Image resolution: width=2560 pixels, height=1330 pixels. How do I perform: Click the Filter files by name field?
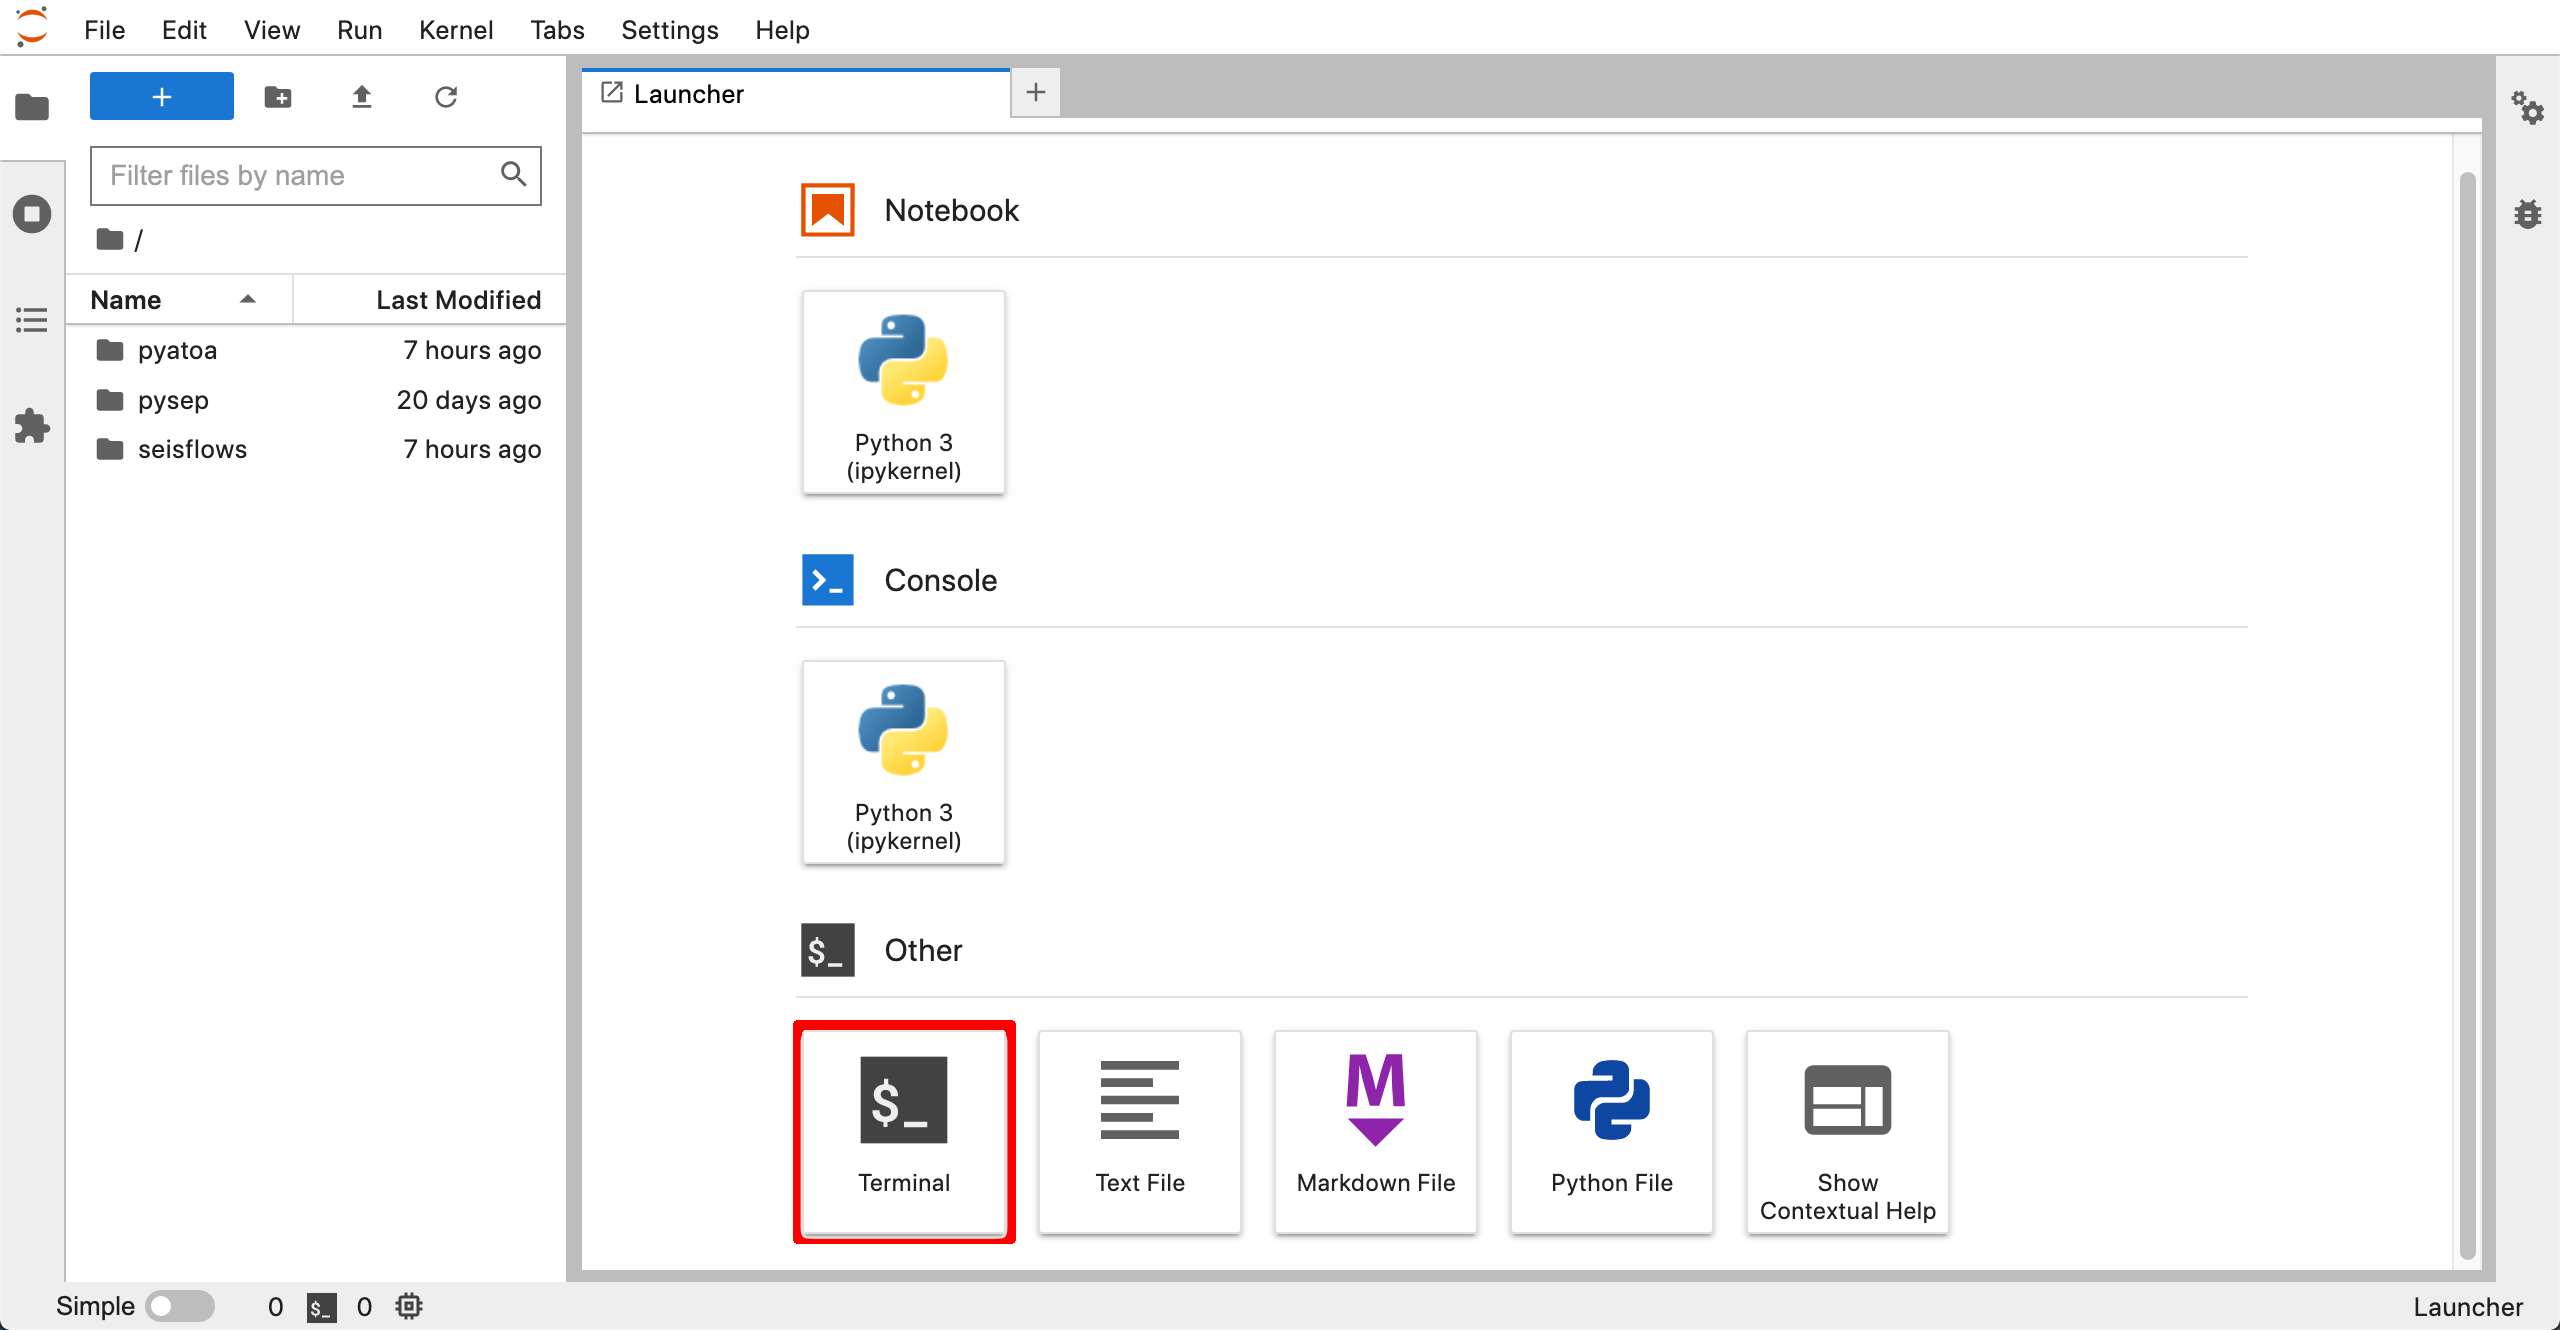(x=316, y=176)
